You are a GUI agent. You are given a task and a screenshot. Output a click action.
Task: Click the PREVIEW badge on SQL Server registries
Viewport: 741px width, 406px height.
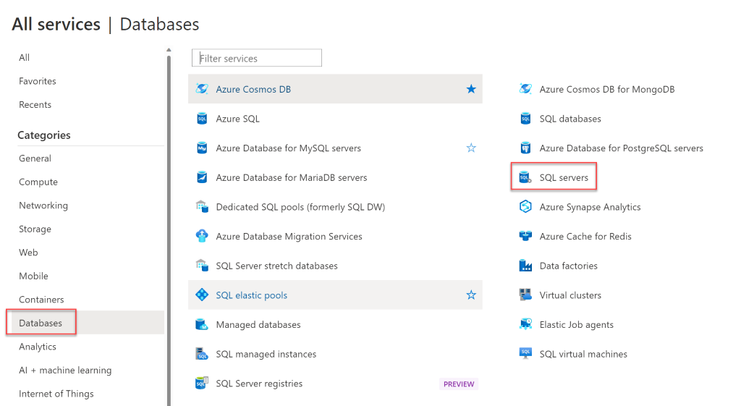458,384
